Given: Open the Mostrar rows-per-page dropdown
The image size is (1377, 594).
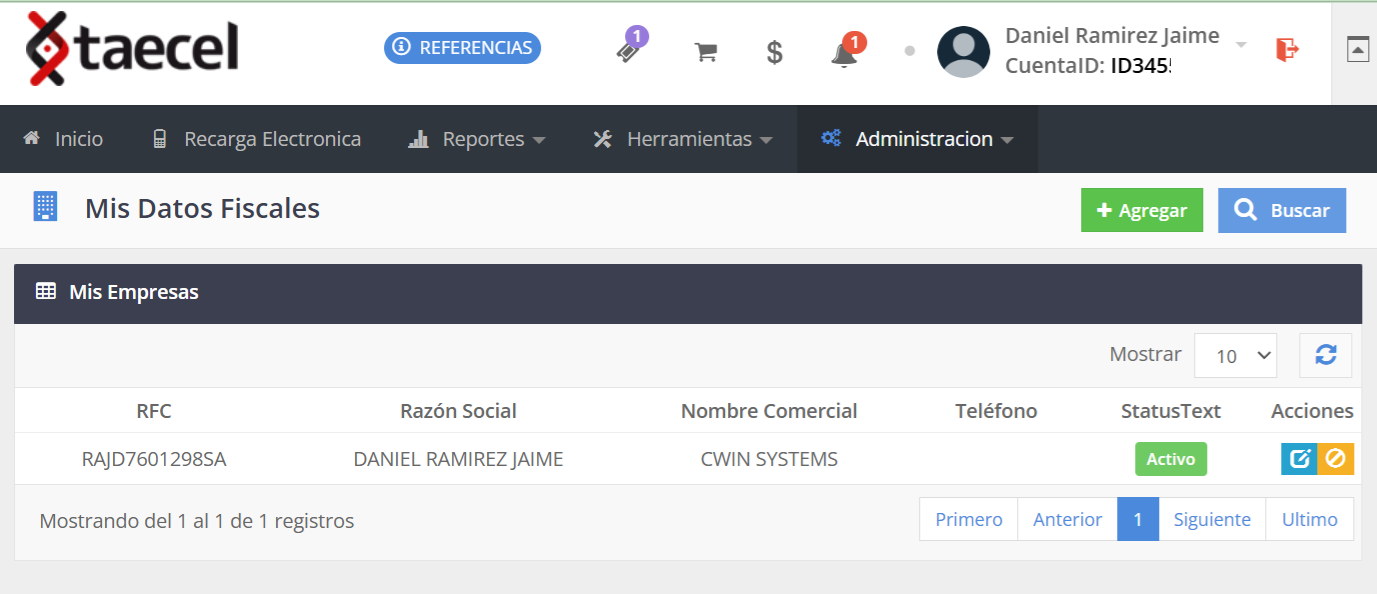Looking at the screenshot, I should [x=1235, y=356].
